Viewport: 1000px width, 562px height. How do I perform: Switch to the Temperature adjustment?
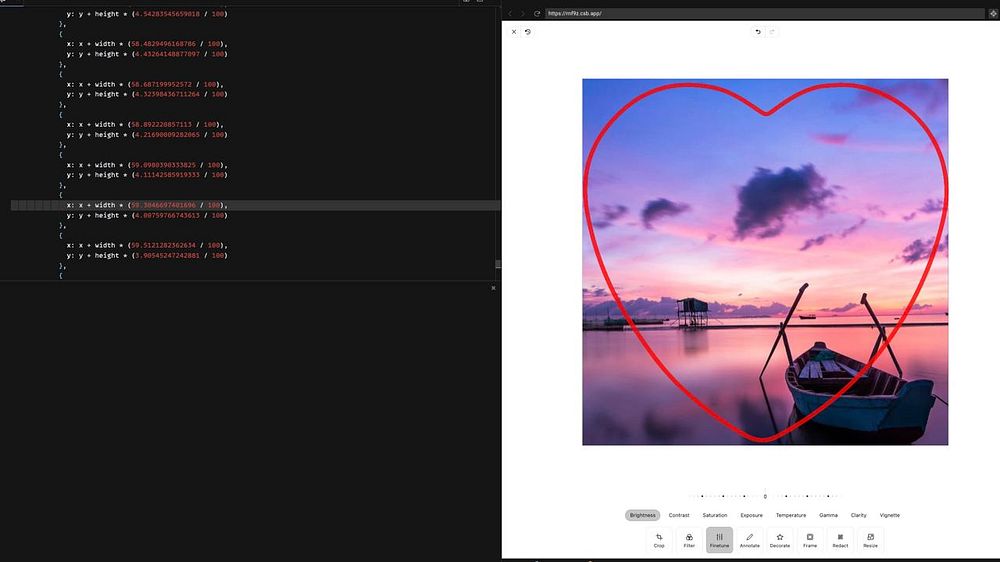(791, 515)
